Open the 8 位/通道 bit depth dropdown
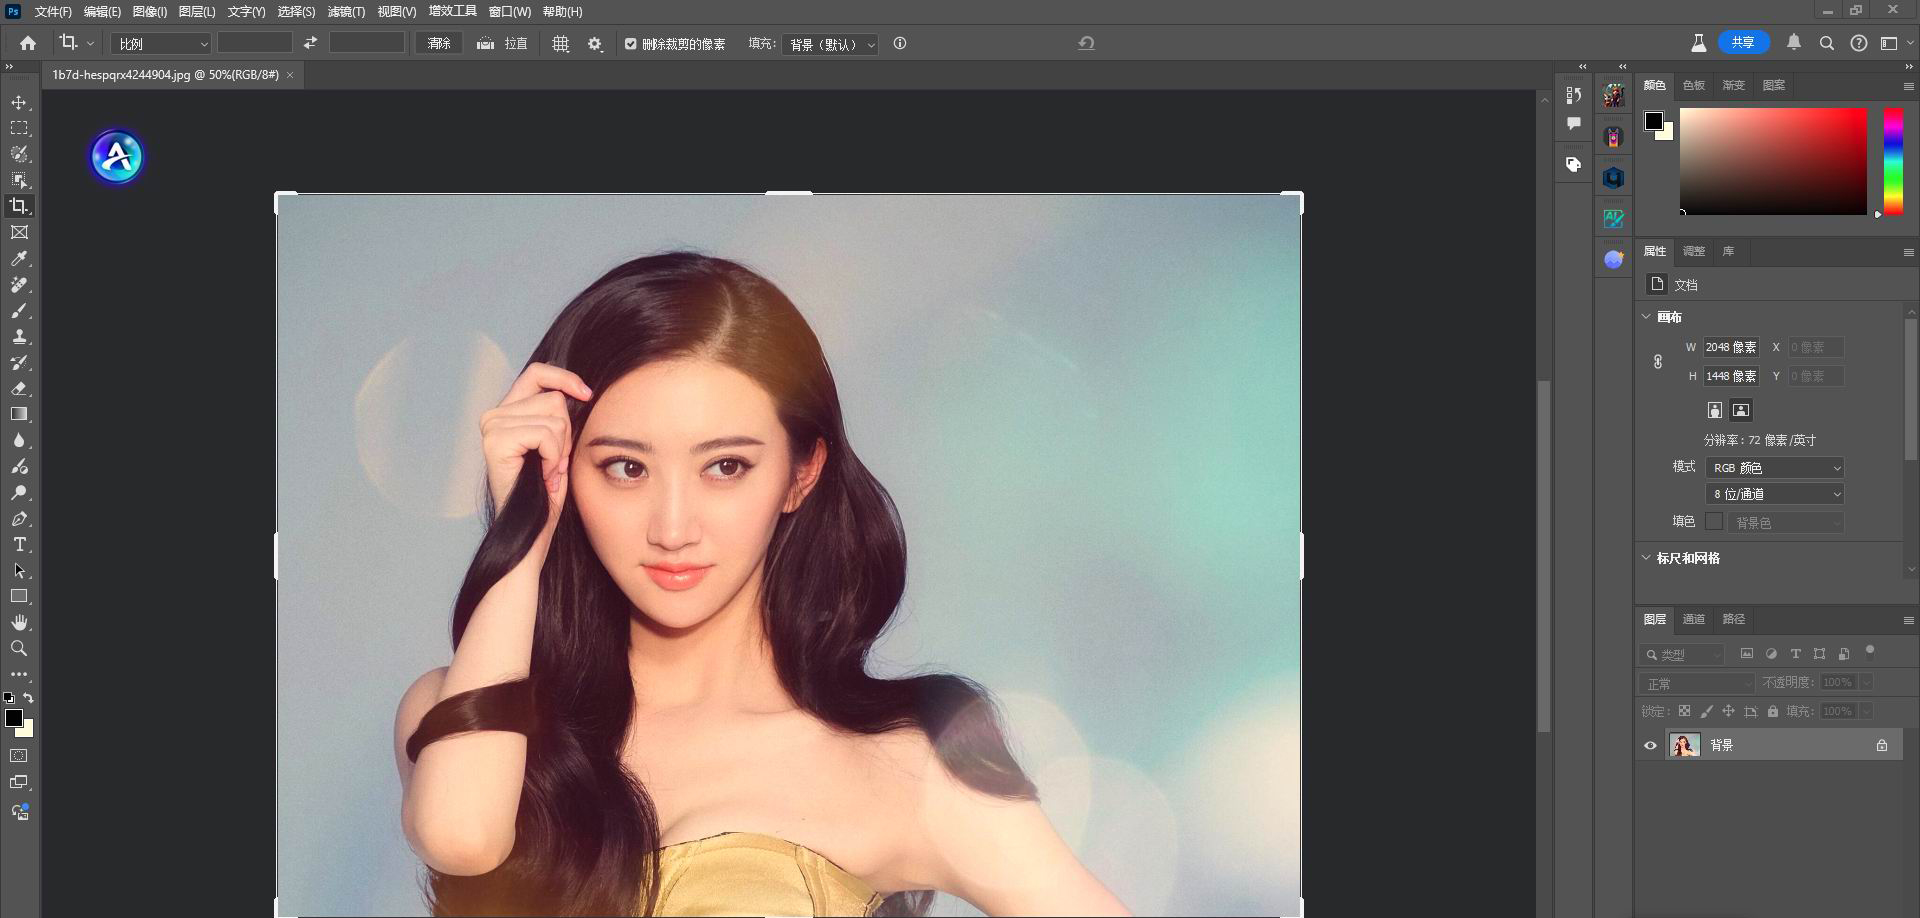This screenshot has height=918, width=1920. tap(1775, 494)
